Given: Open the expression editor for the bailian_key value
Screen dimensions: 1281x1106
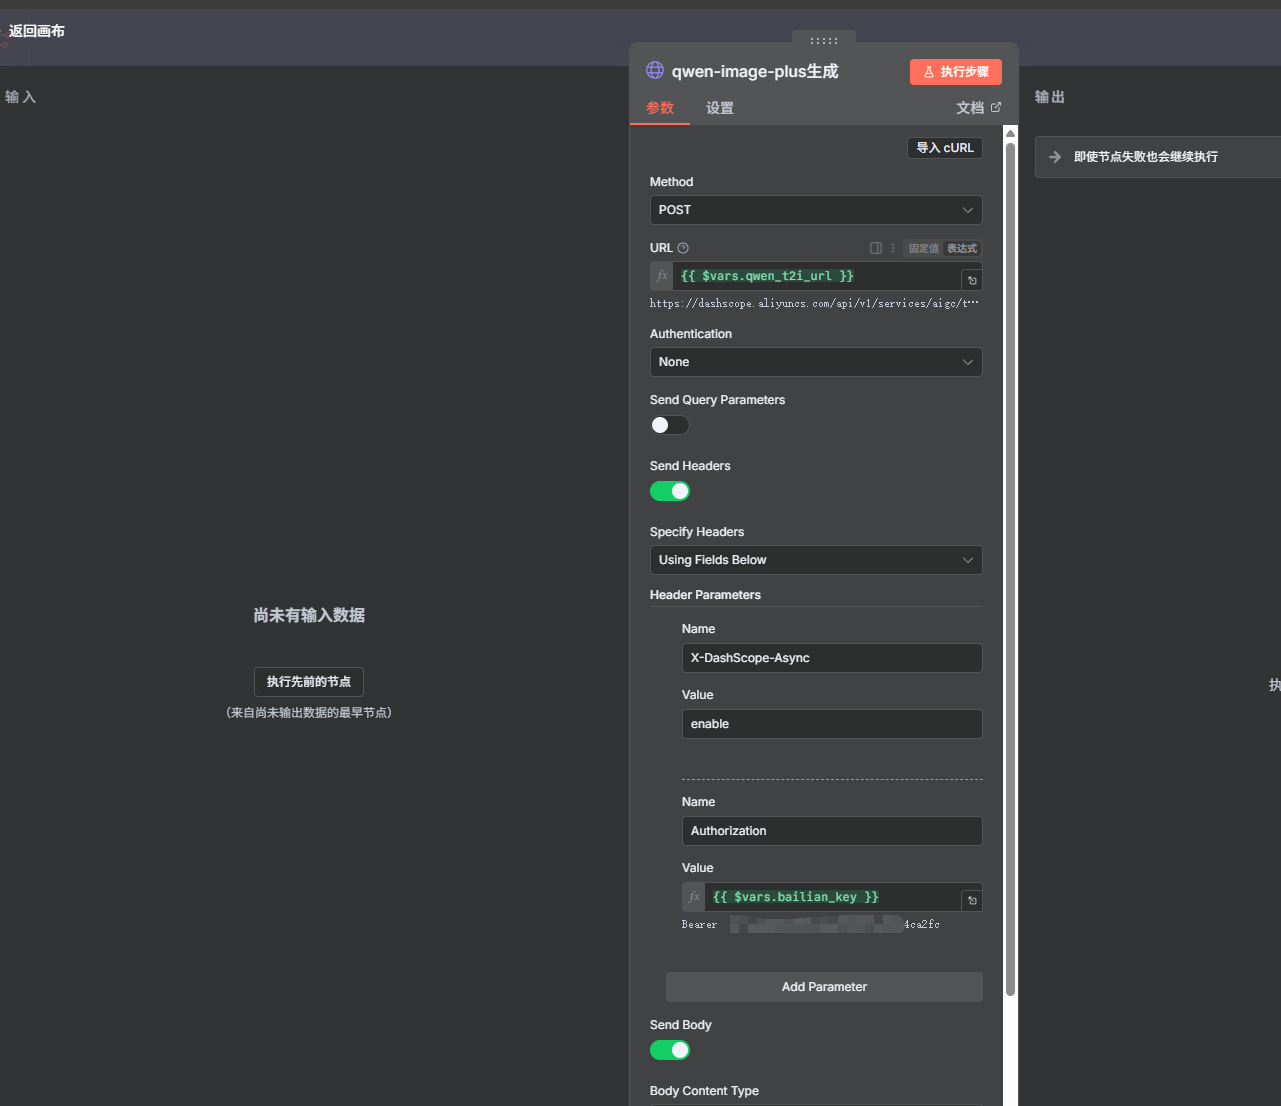Looking at the screenshot, I should point(972,901).
